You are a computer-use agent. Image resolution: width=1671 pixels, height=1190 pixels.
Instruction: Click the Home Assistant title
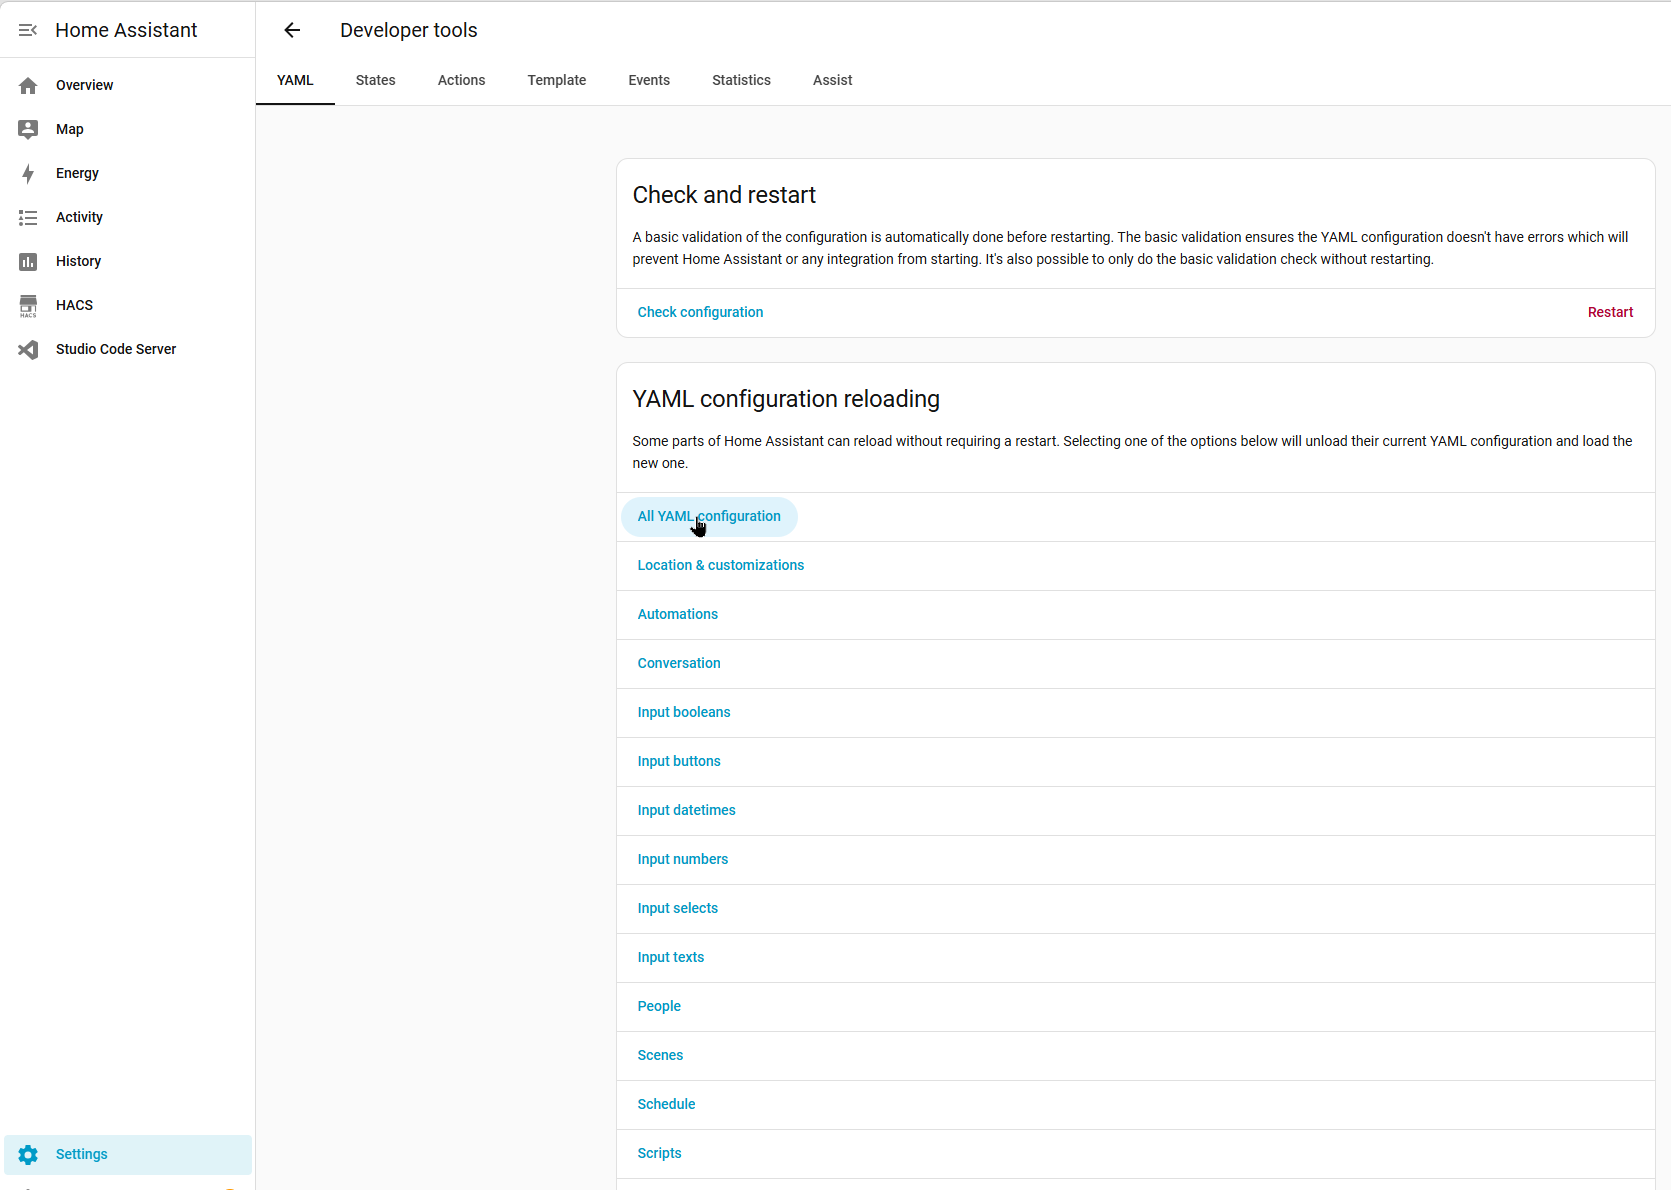click(x=126, y=30)
